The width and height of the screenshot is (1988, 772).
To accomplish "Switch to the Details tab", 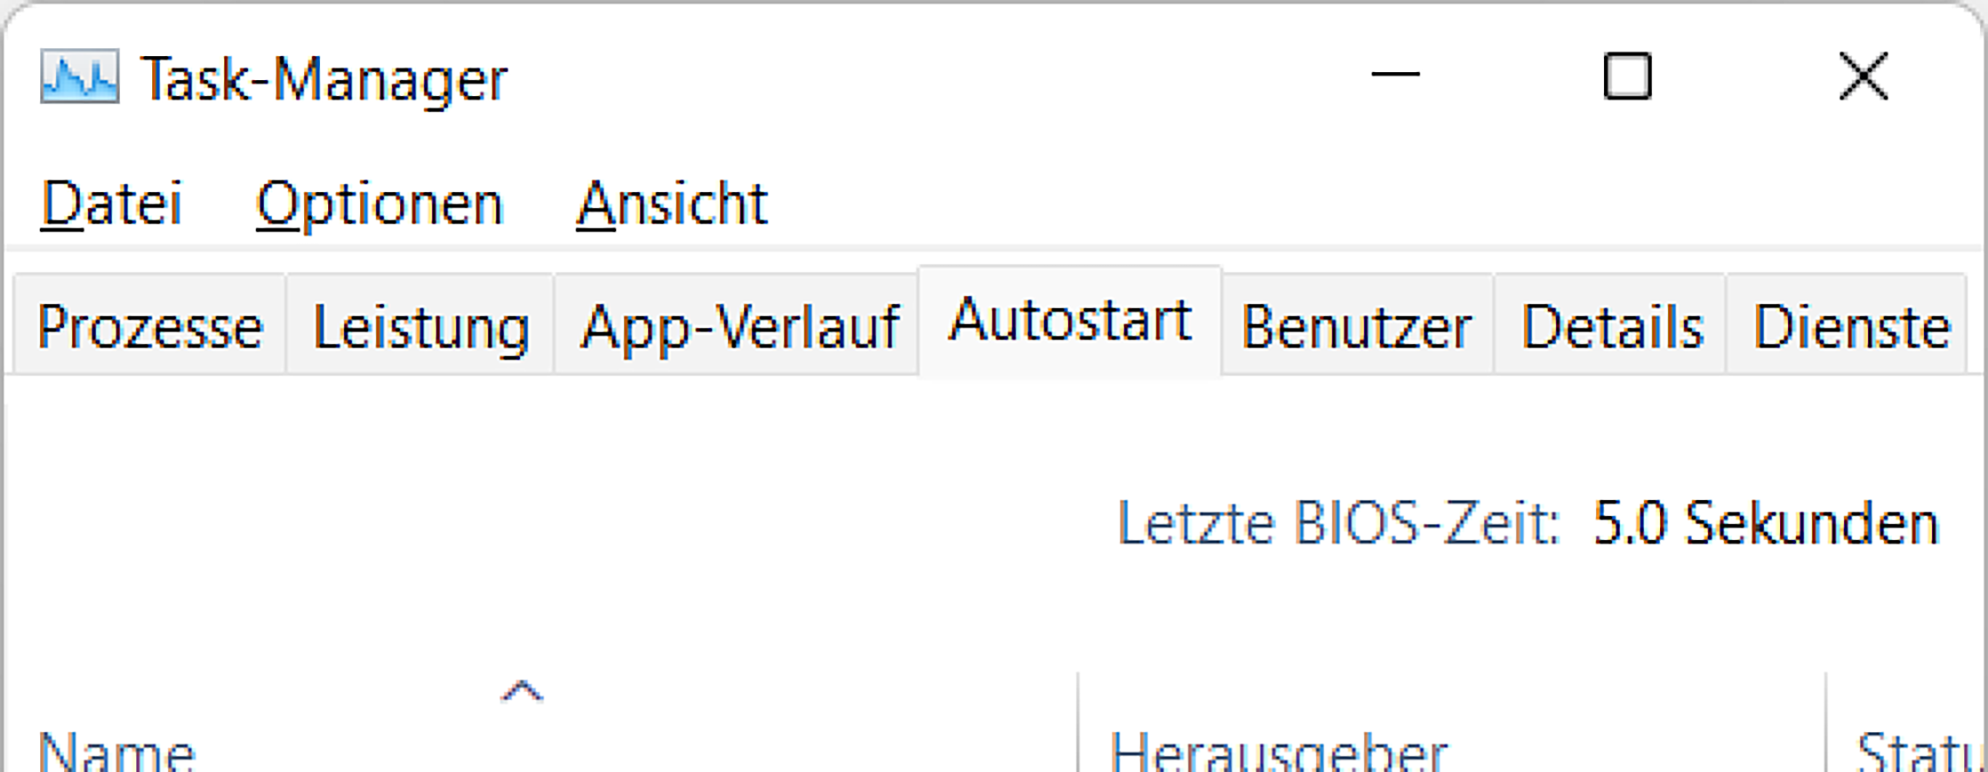I will pyautogui.click(x=1611, y=327).
